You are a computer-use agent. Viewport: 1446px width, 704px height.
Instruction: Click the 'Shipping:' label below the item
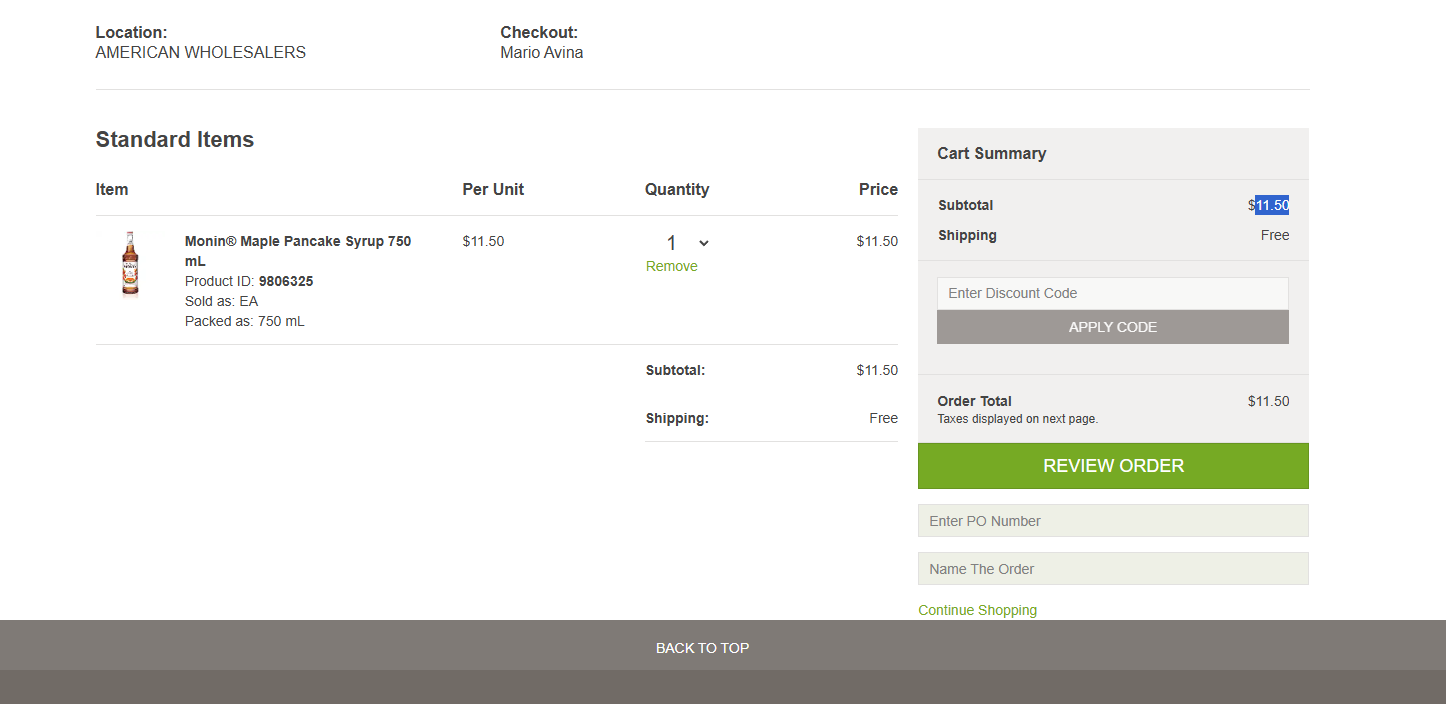pos(677,418)
